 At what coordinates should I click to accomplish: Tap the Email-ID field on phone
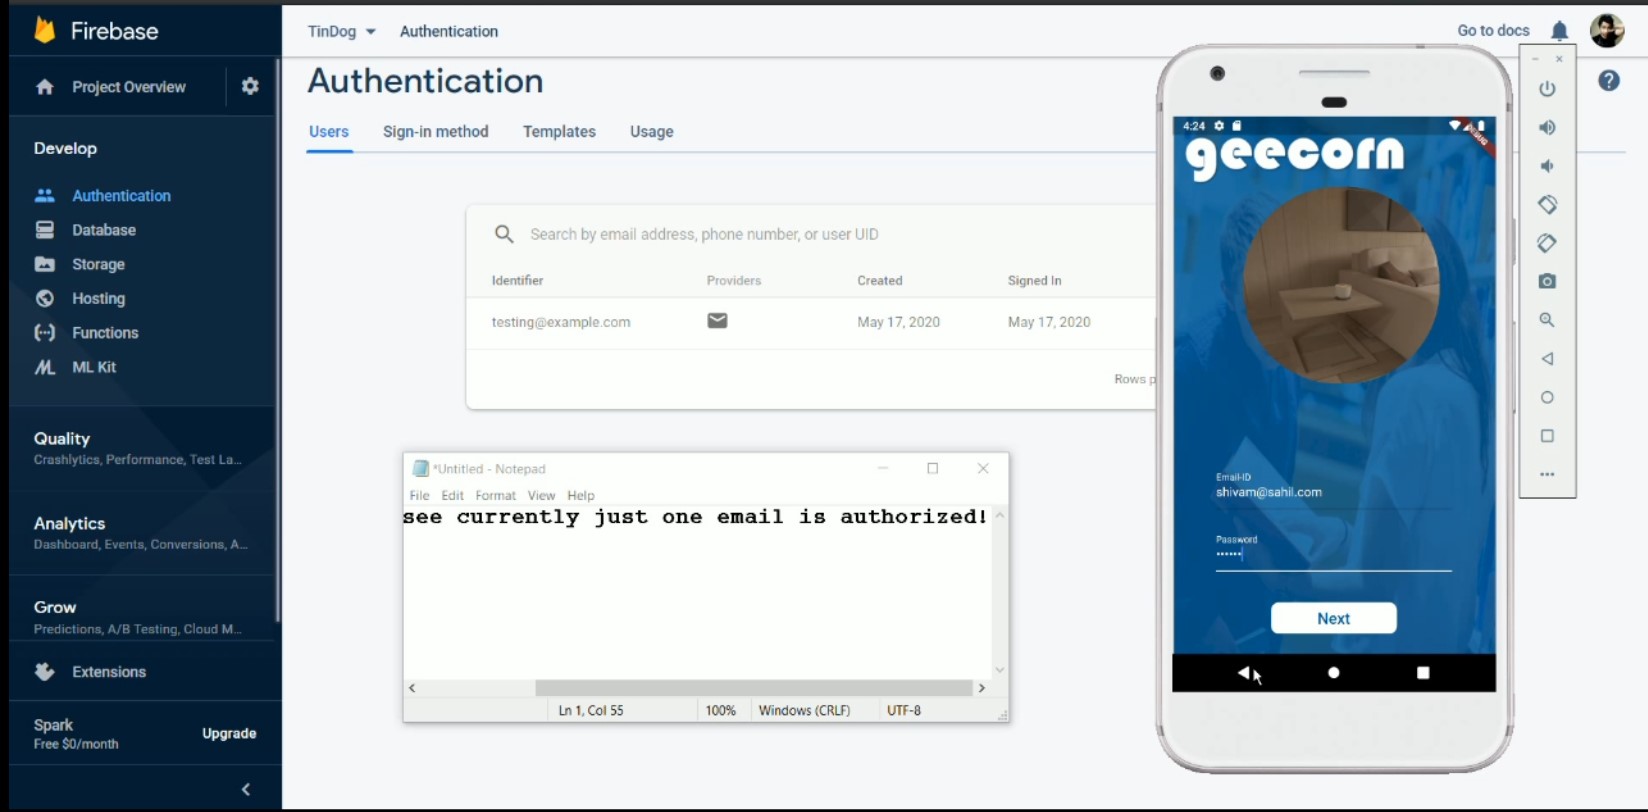coord(1333,492)
